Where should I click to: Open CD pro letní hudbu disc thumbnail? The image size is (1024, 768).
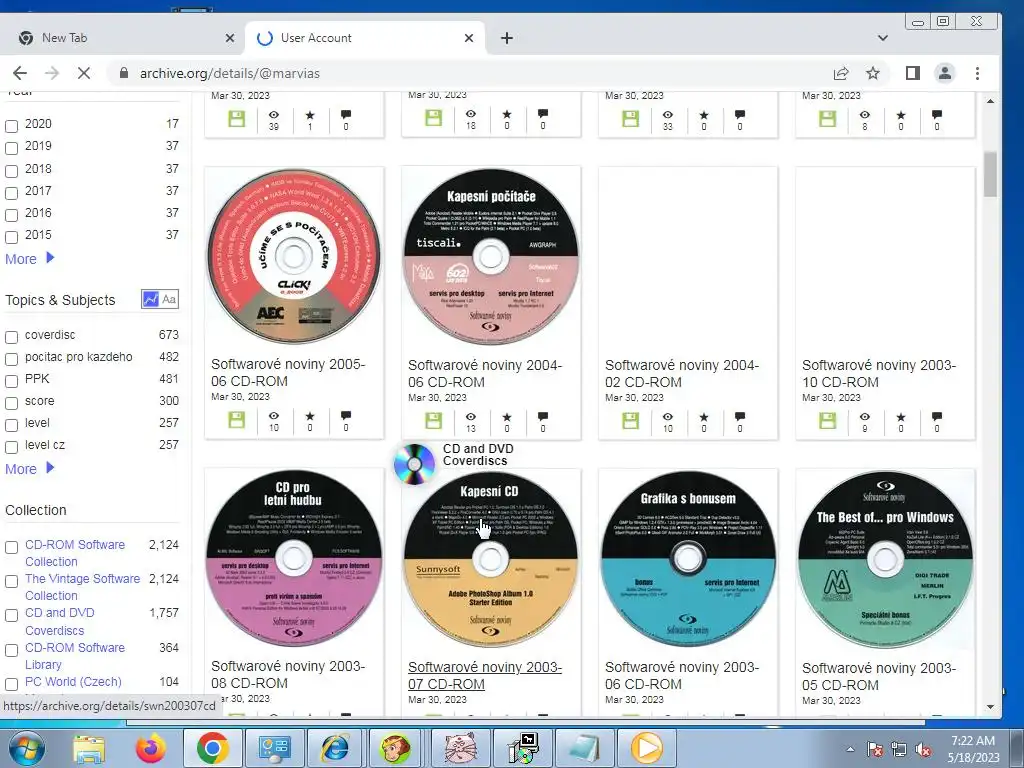click(294, 560)
